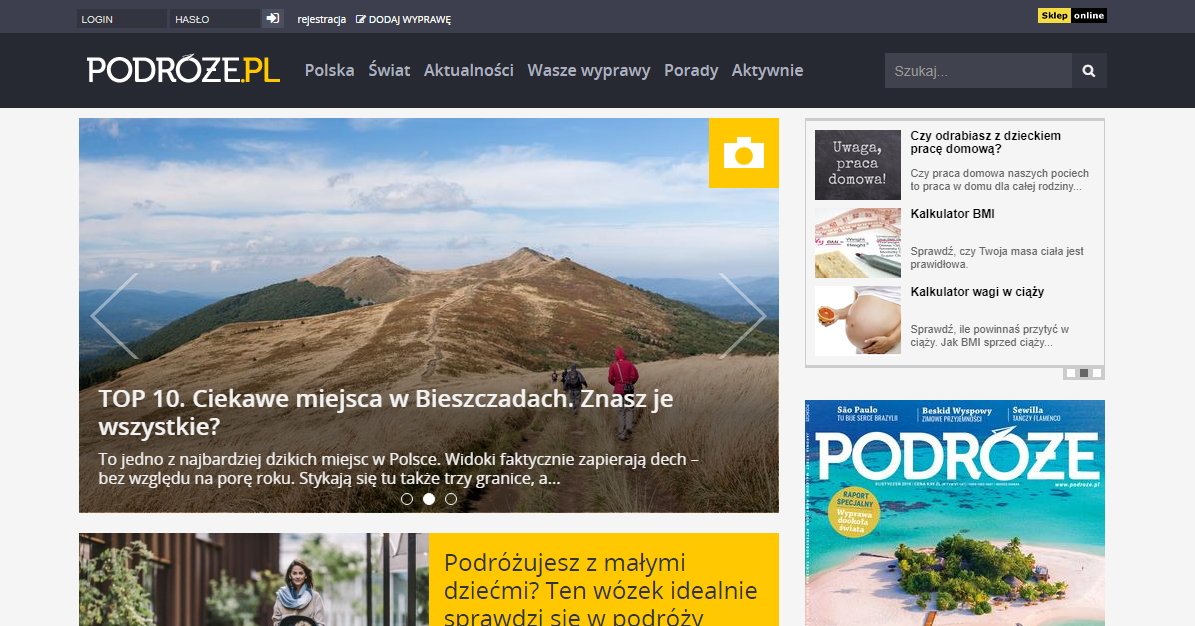The image size is (1195, 626).
Task: Open the photo gallery camera icon
Action: (x=743, y=152)
